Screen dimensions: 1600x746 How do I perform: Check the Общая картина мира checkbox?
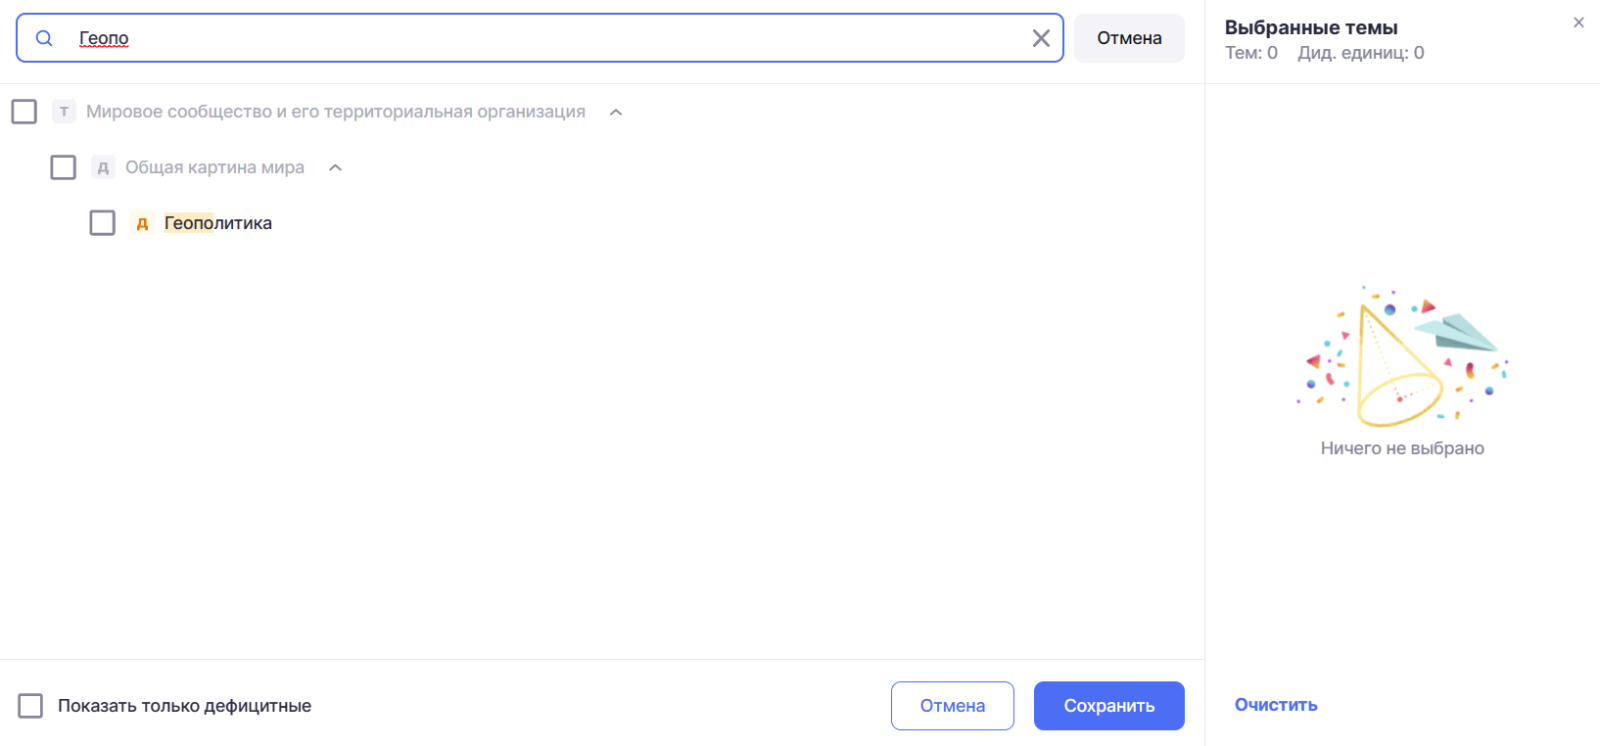[63, 167]
